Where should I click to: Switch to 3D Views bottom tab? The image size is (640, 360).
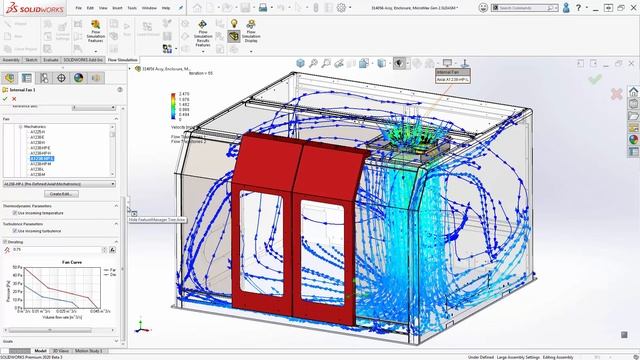tap(60, 351)
